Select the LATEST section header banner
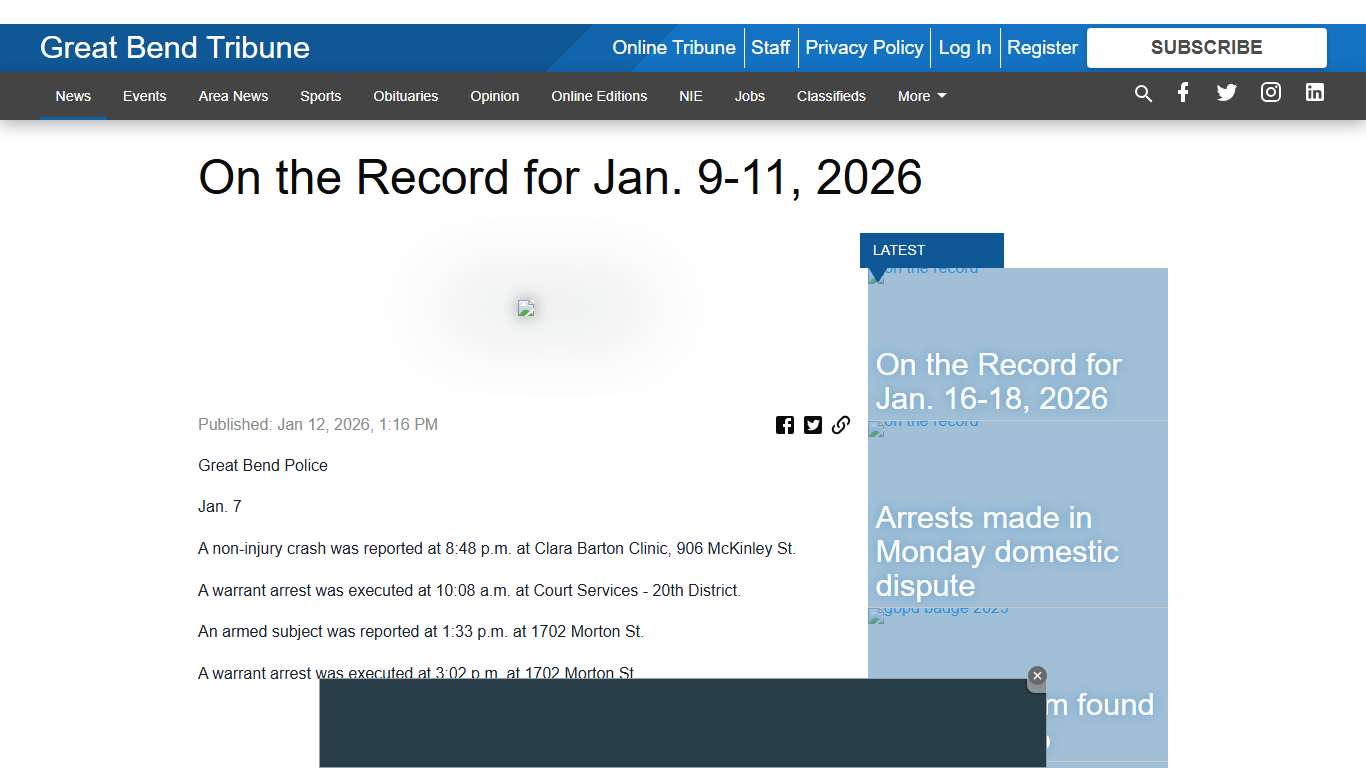1366x768 pixels. pyautogui.click(x=931, y=250)
